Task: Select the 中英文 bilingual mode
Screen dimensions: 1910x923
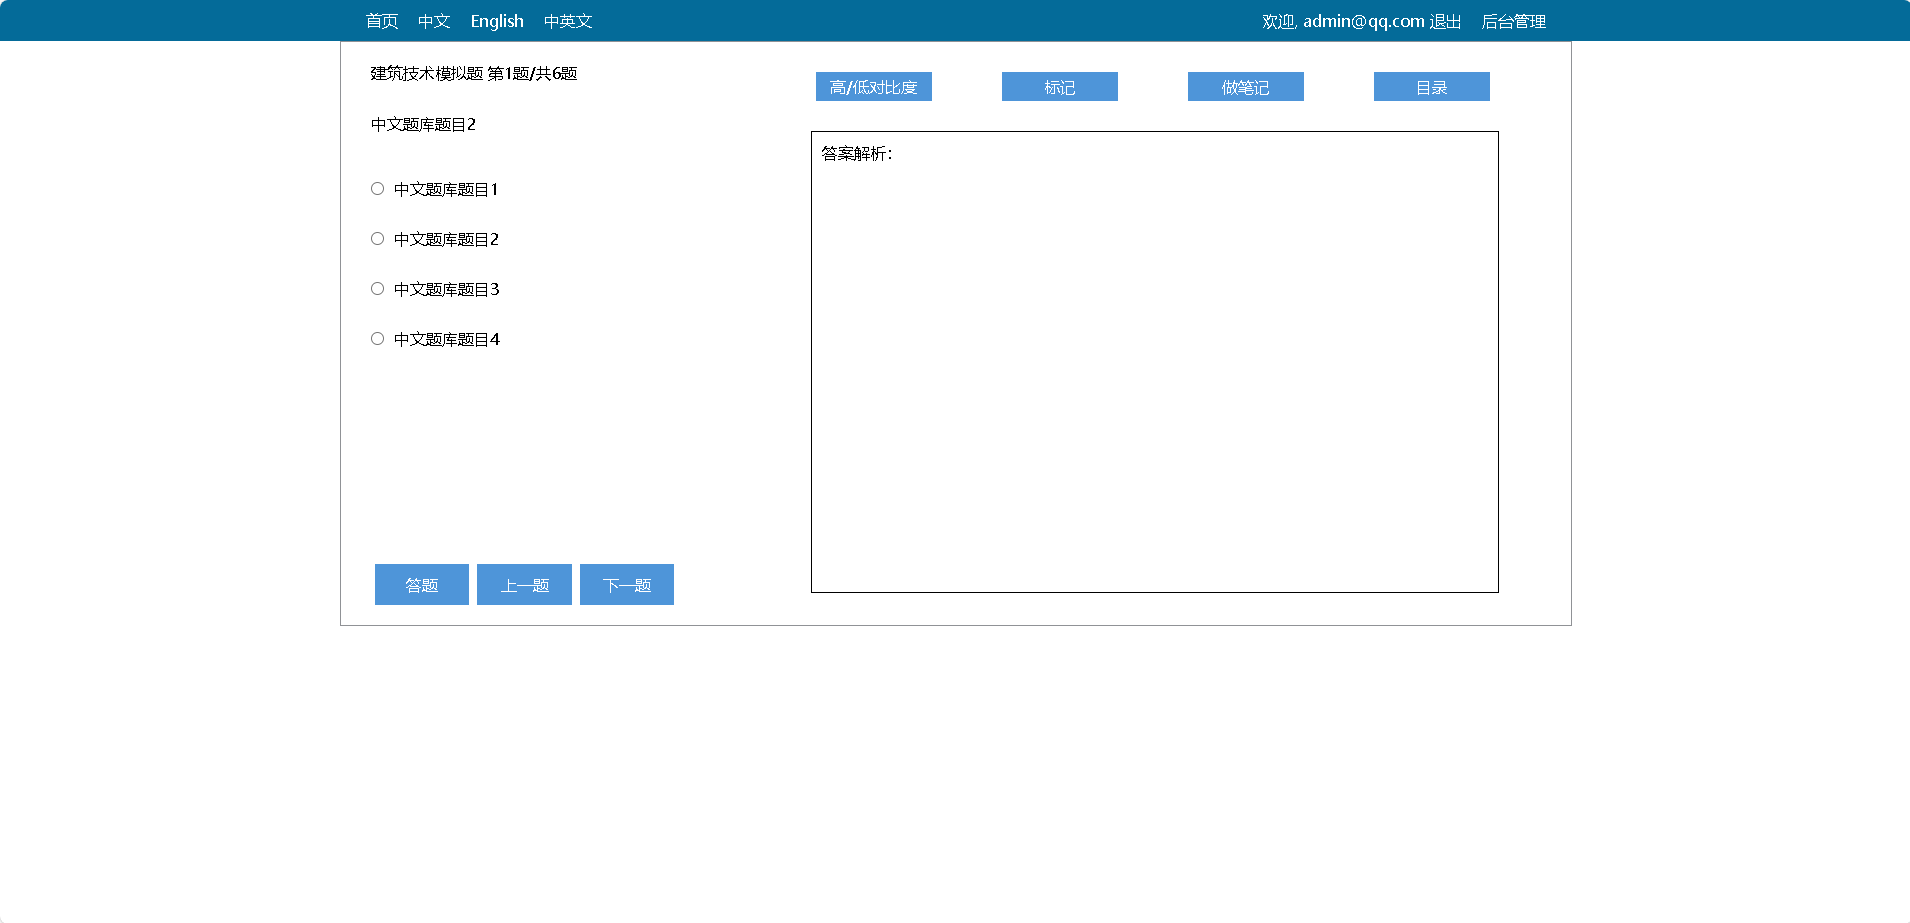Action: 568,21
